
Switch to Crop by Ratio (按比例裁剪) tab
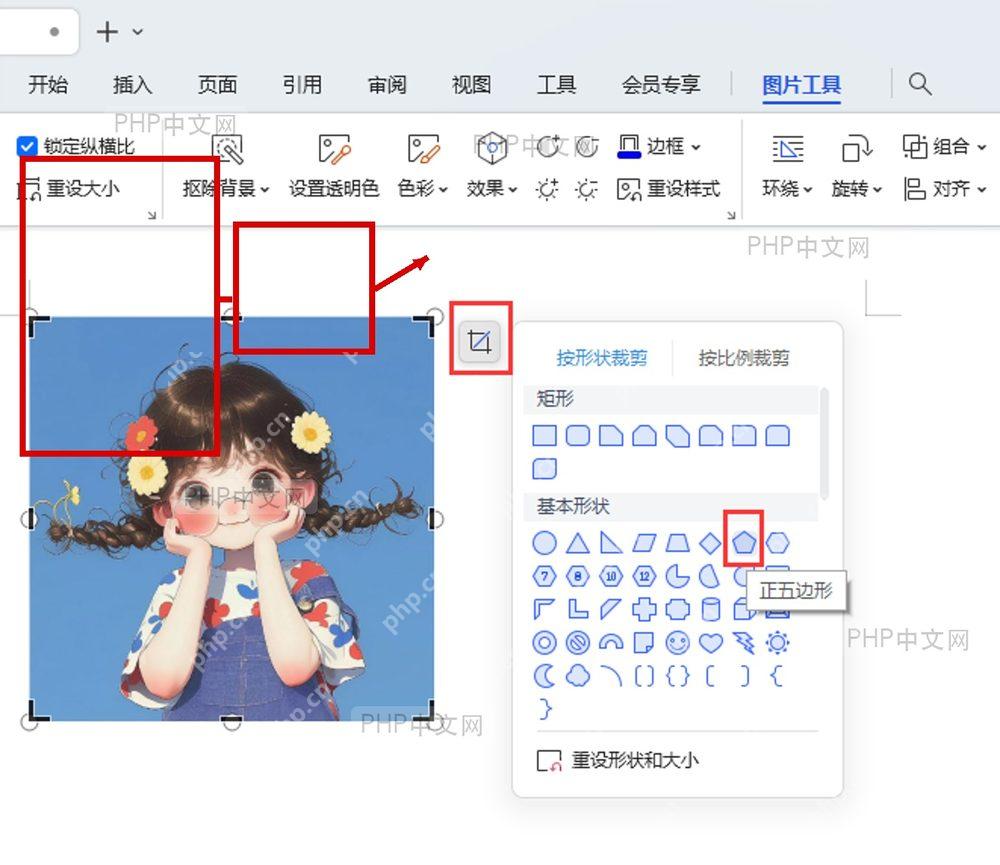pyautogui.click(x=744, y=358)
